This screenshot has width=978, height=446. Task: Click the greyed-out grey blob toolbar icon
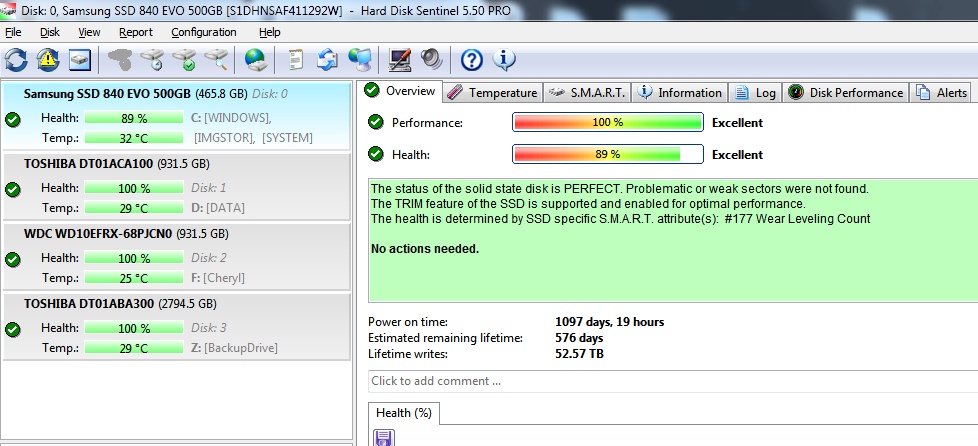coord(120,60)
